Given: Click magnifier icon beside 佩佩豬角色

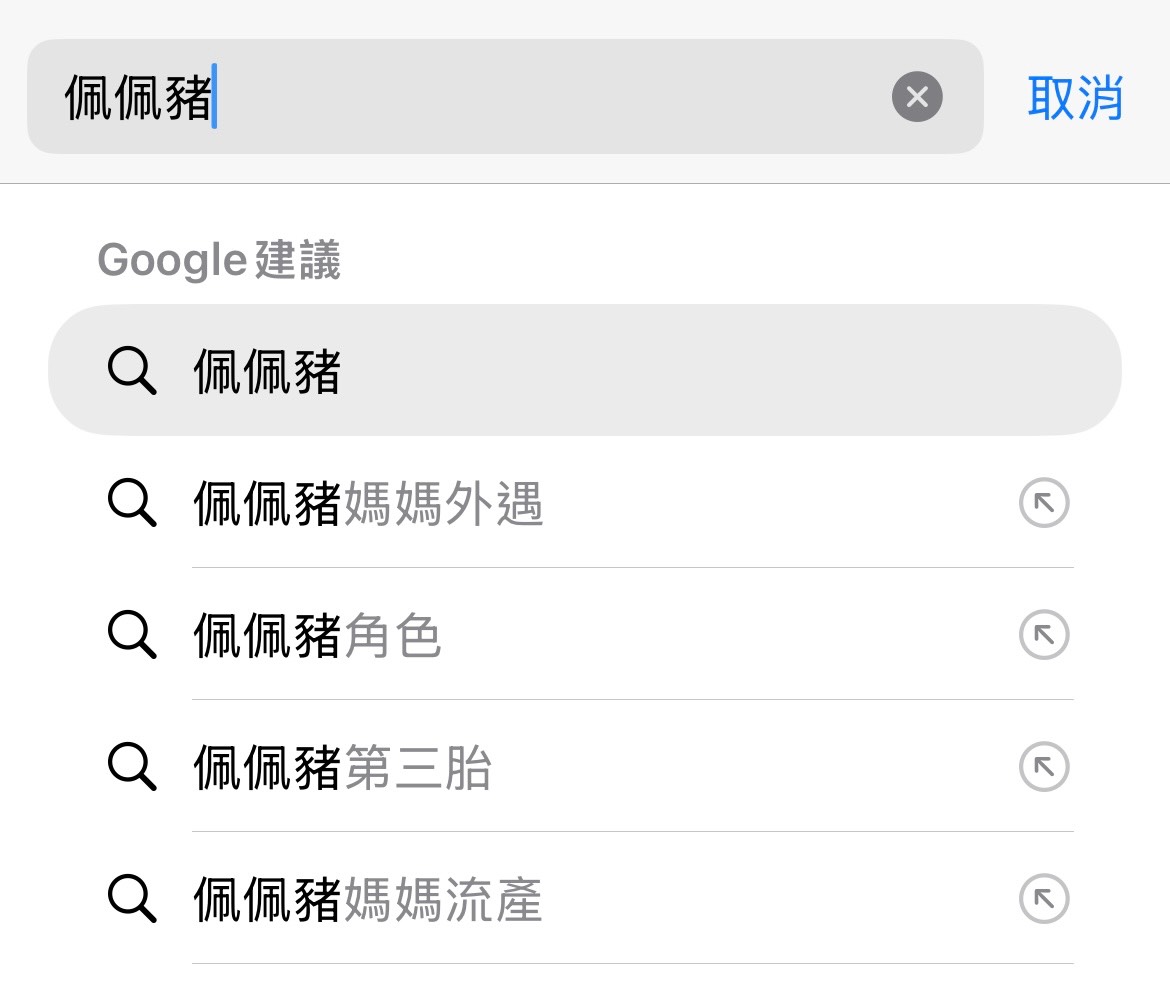Looking at the screenshot, I should [x=132, y=634].
